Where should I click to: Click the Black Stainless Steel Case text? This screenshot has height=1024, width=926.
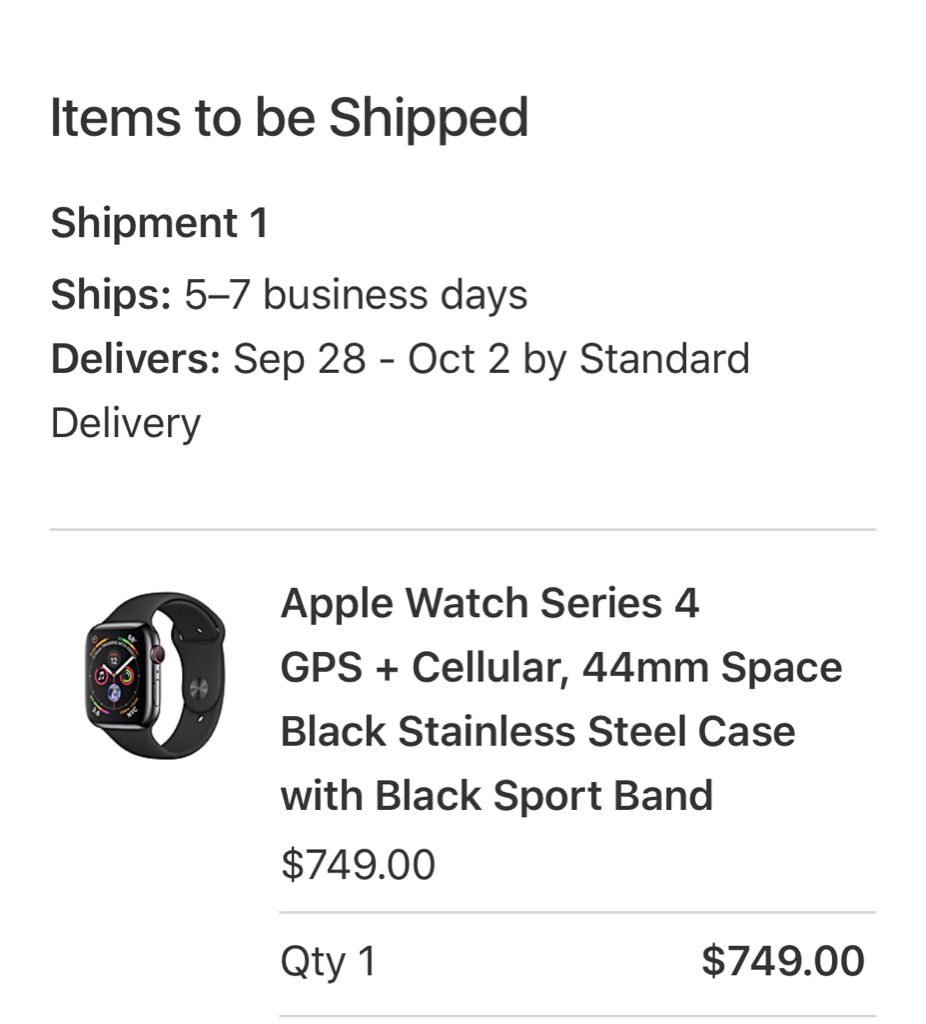[x=538, y=731]
